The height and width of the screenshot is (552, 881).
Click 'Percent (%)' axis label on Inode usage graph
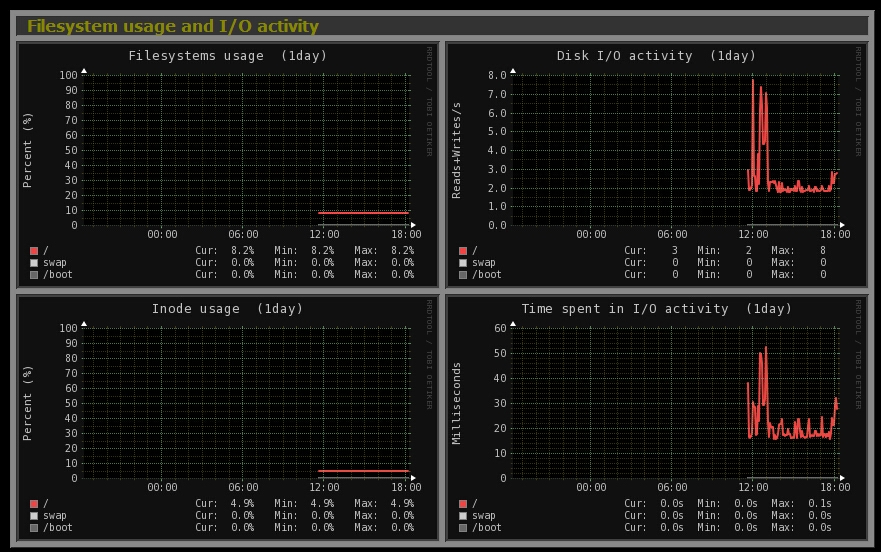tap(27, 403)
